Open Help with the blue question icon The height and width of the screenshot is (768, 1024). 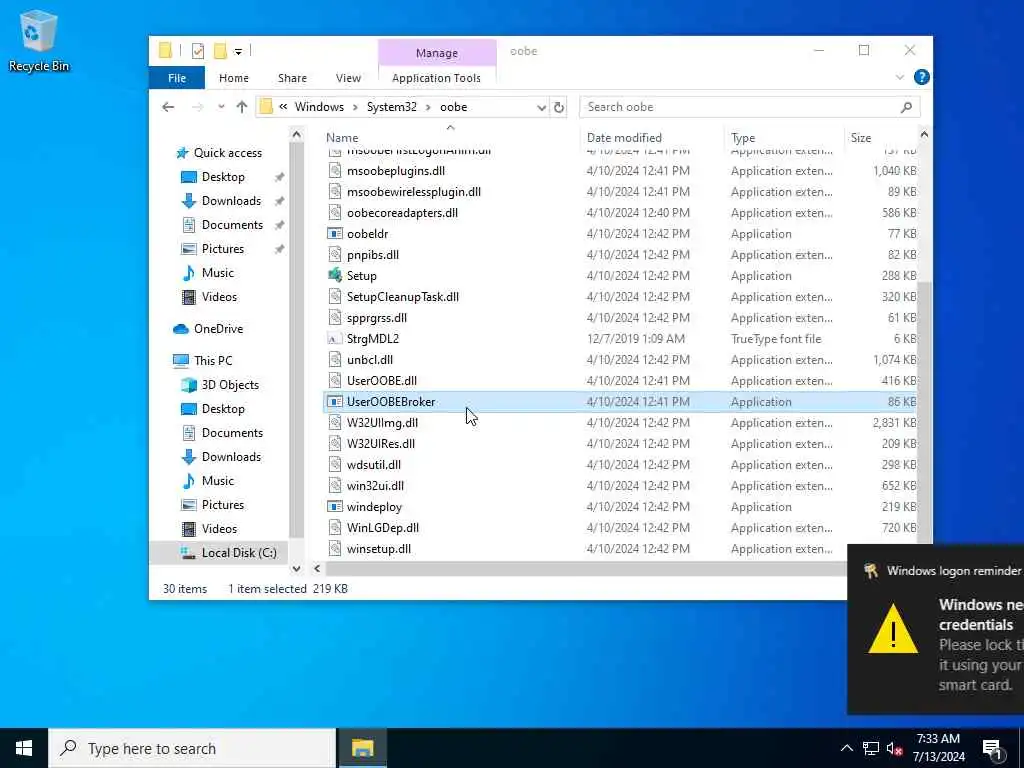pyautogui.click(x=921, y=77)
